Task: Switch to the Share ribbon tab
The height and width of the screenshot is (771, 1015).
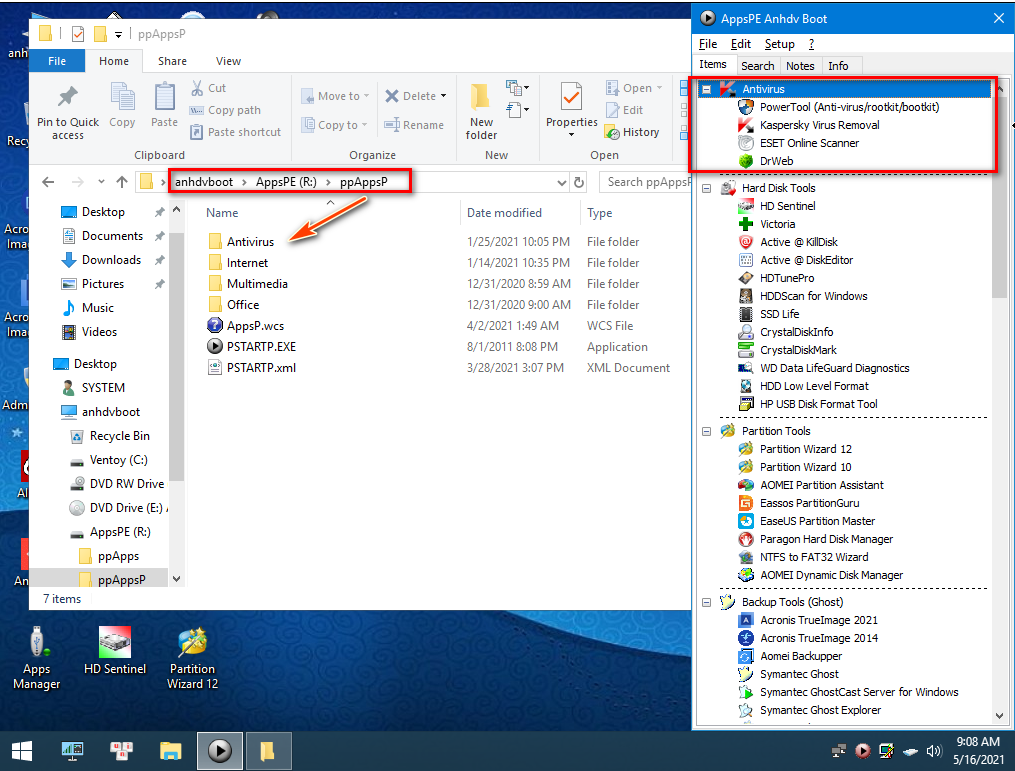Action: coord(172,61)
